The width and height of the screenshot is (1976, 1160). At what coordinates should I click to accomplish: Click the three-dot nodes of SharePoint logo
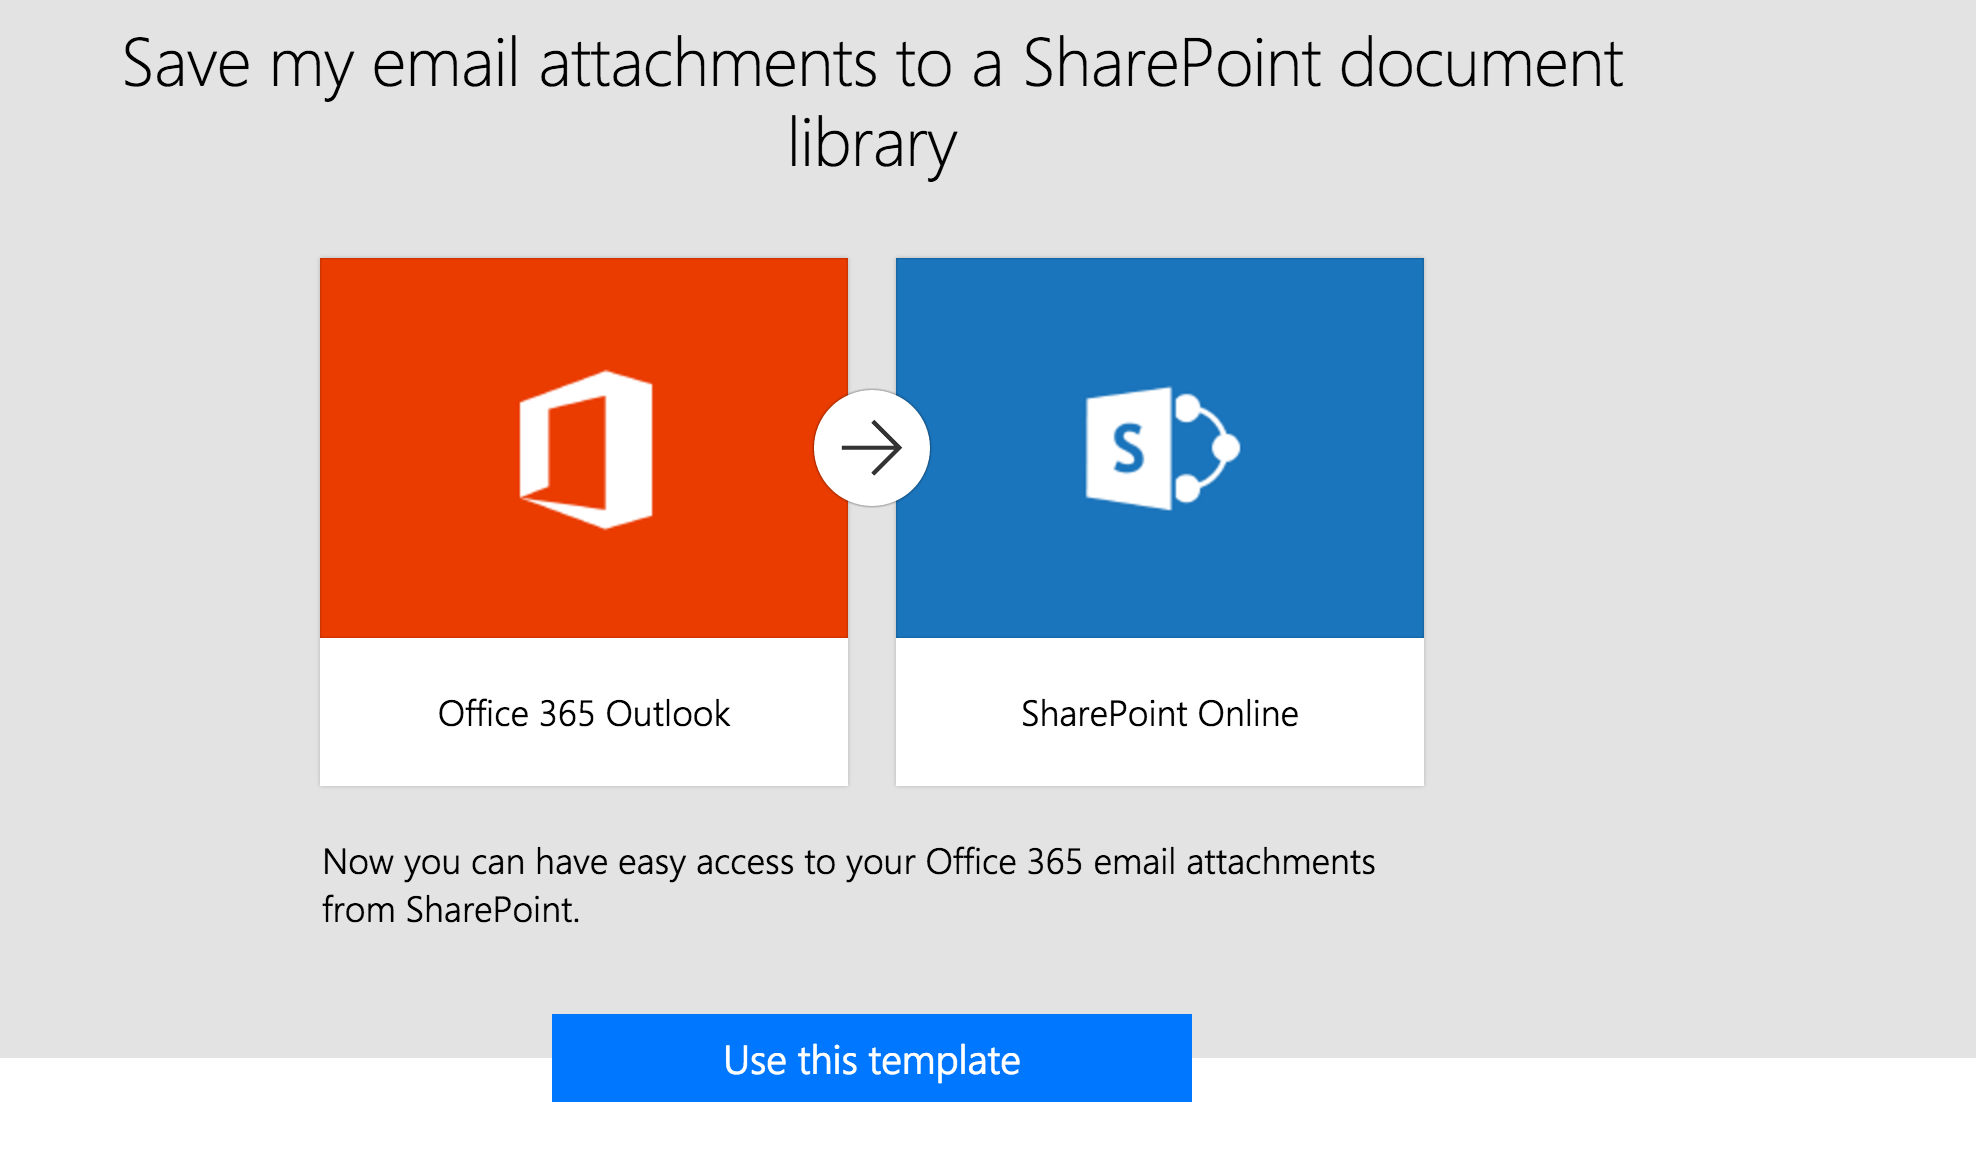1208,448
